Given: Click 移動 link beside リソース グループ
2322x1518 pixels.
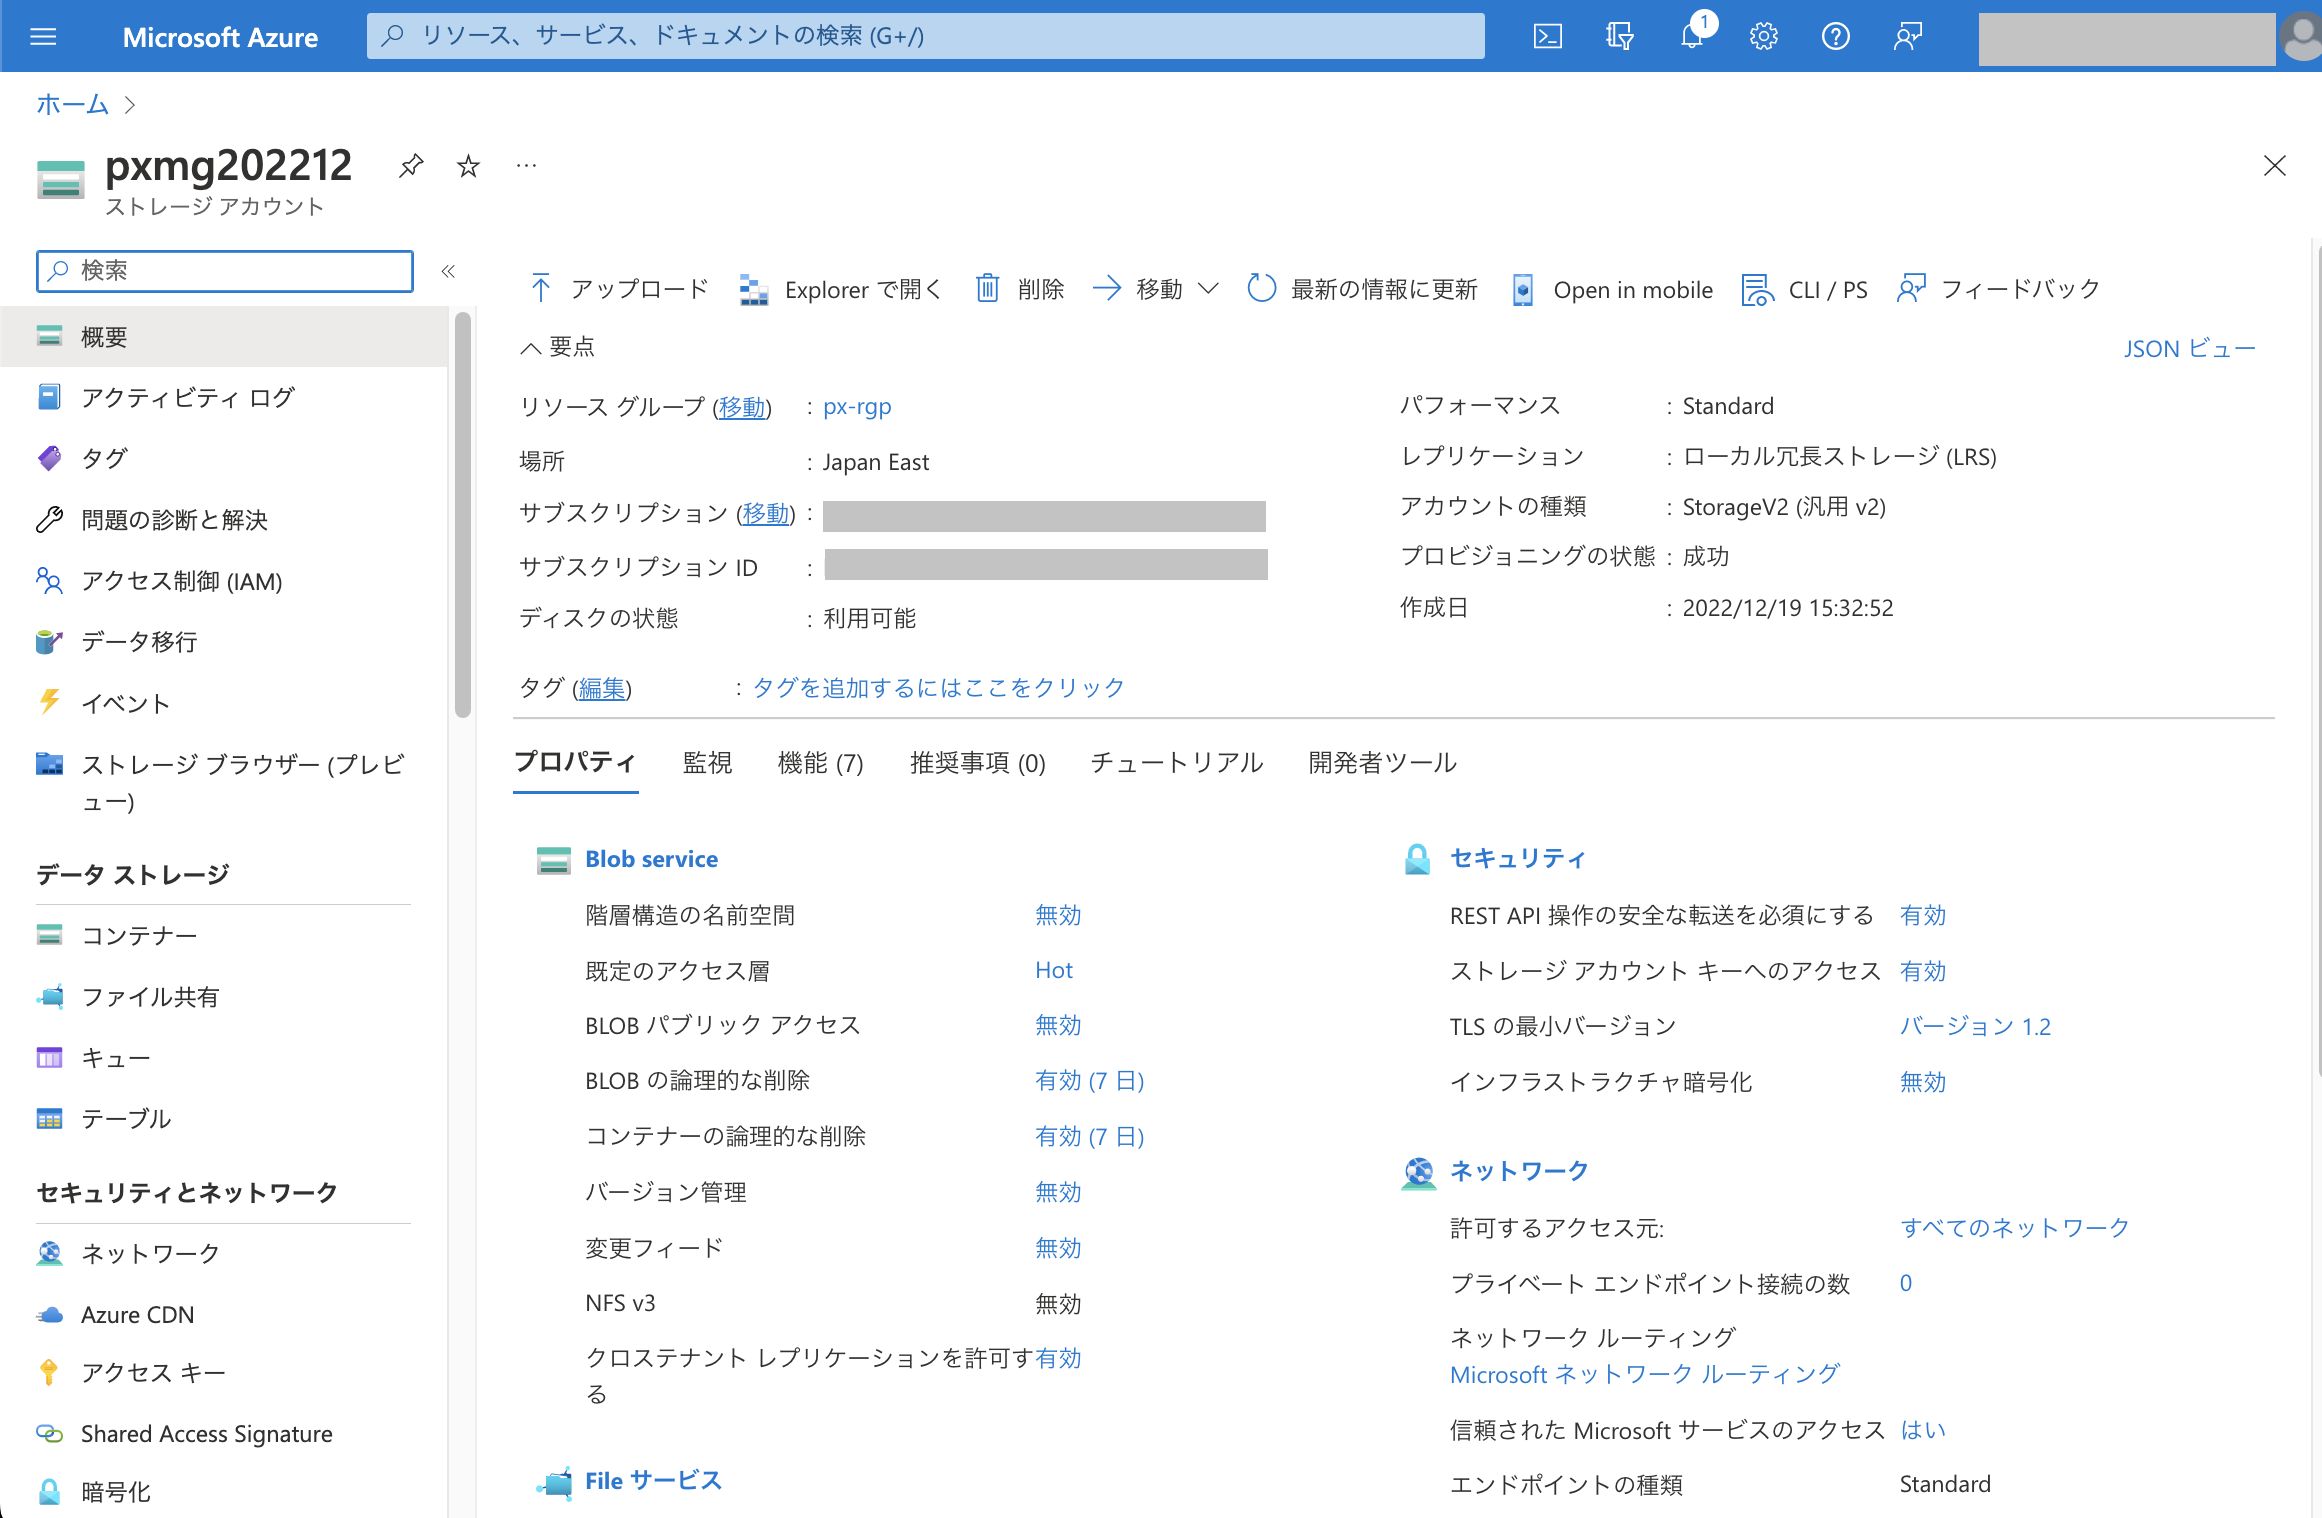Looking at the screenshot, I should coord(742,407).
